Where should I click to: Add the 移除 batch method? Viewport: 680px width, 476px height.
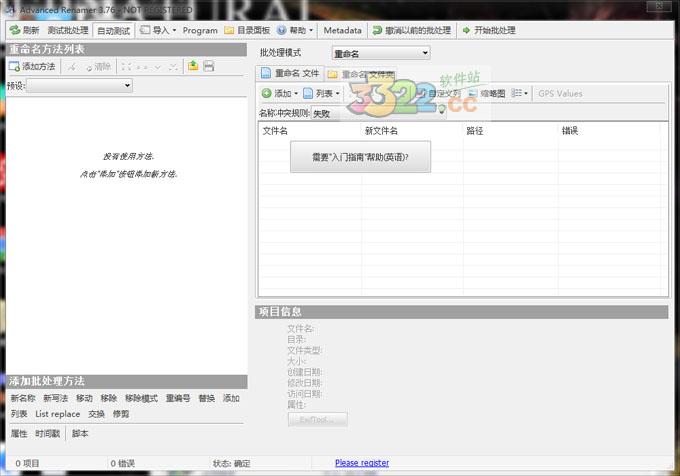[x=108, y=398]
